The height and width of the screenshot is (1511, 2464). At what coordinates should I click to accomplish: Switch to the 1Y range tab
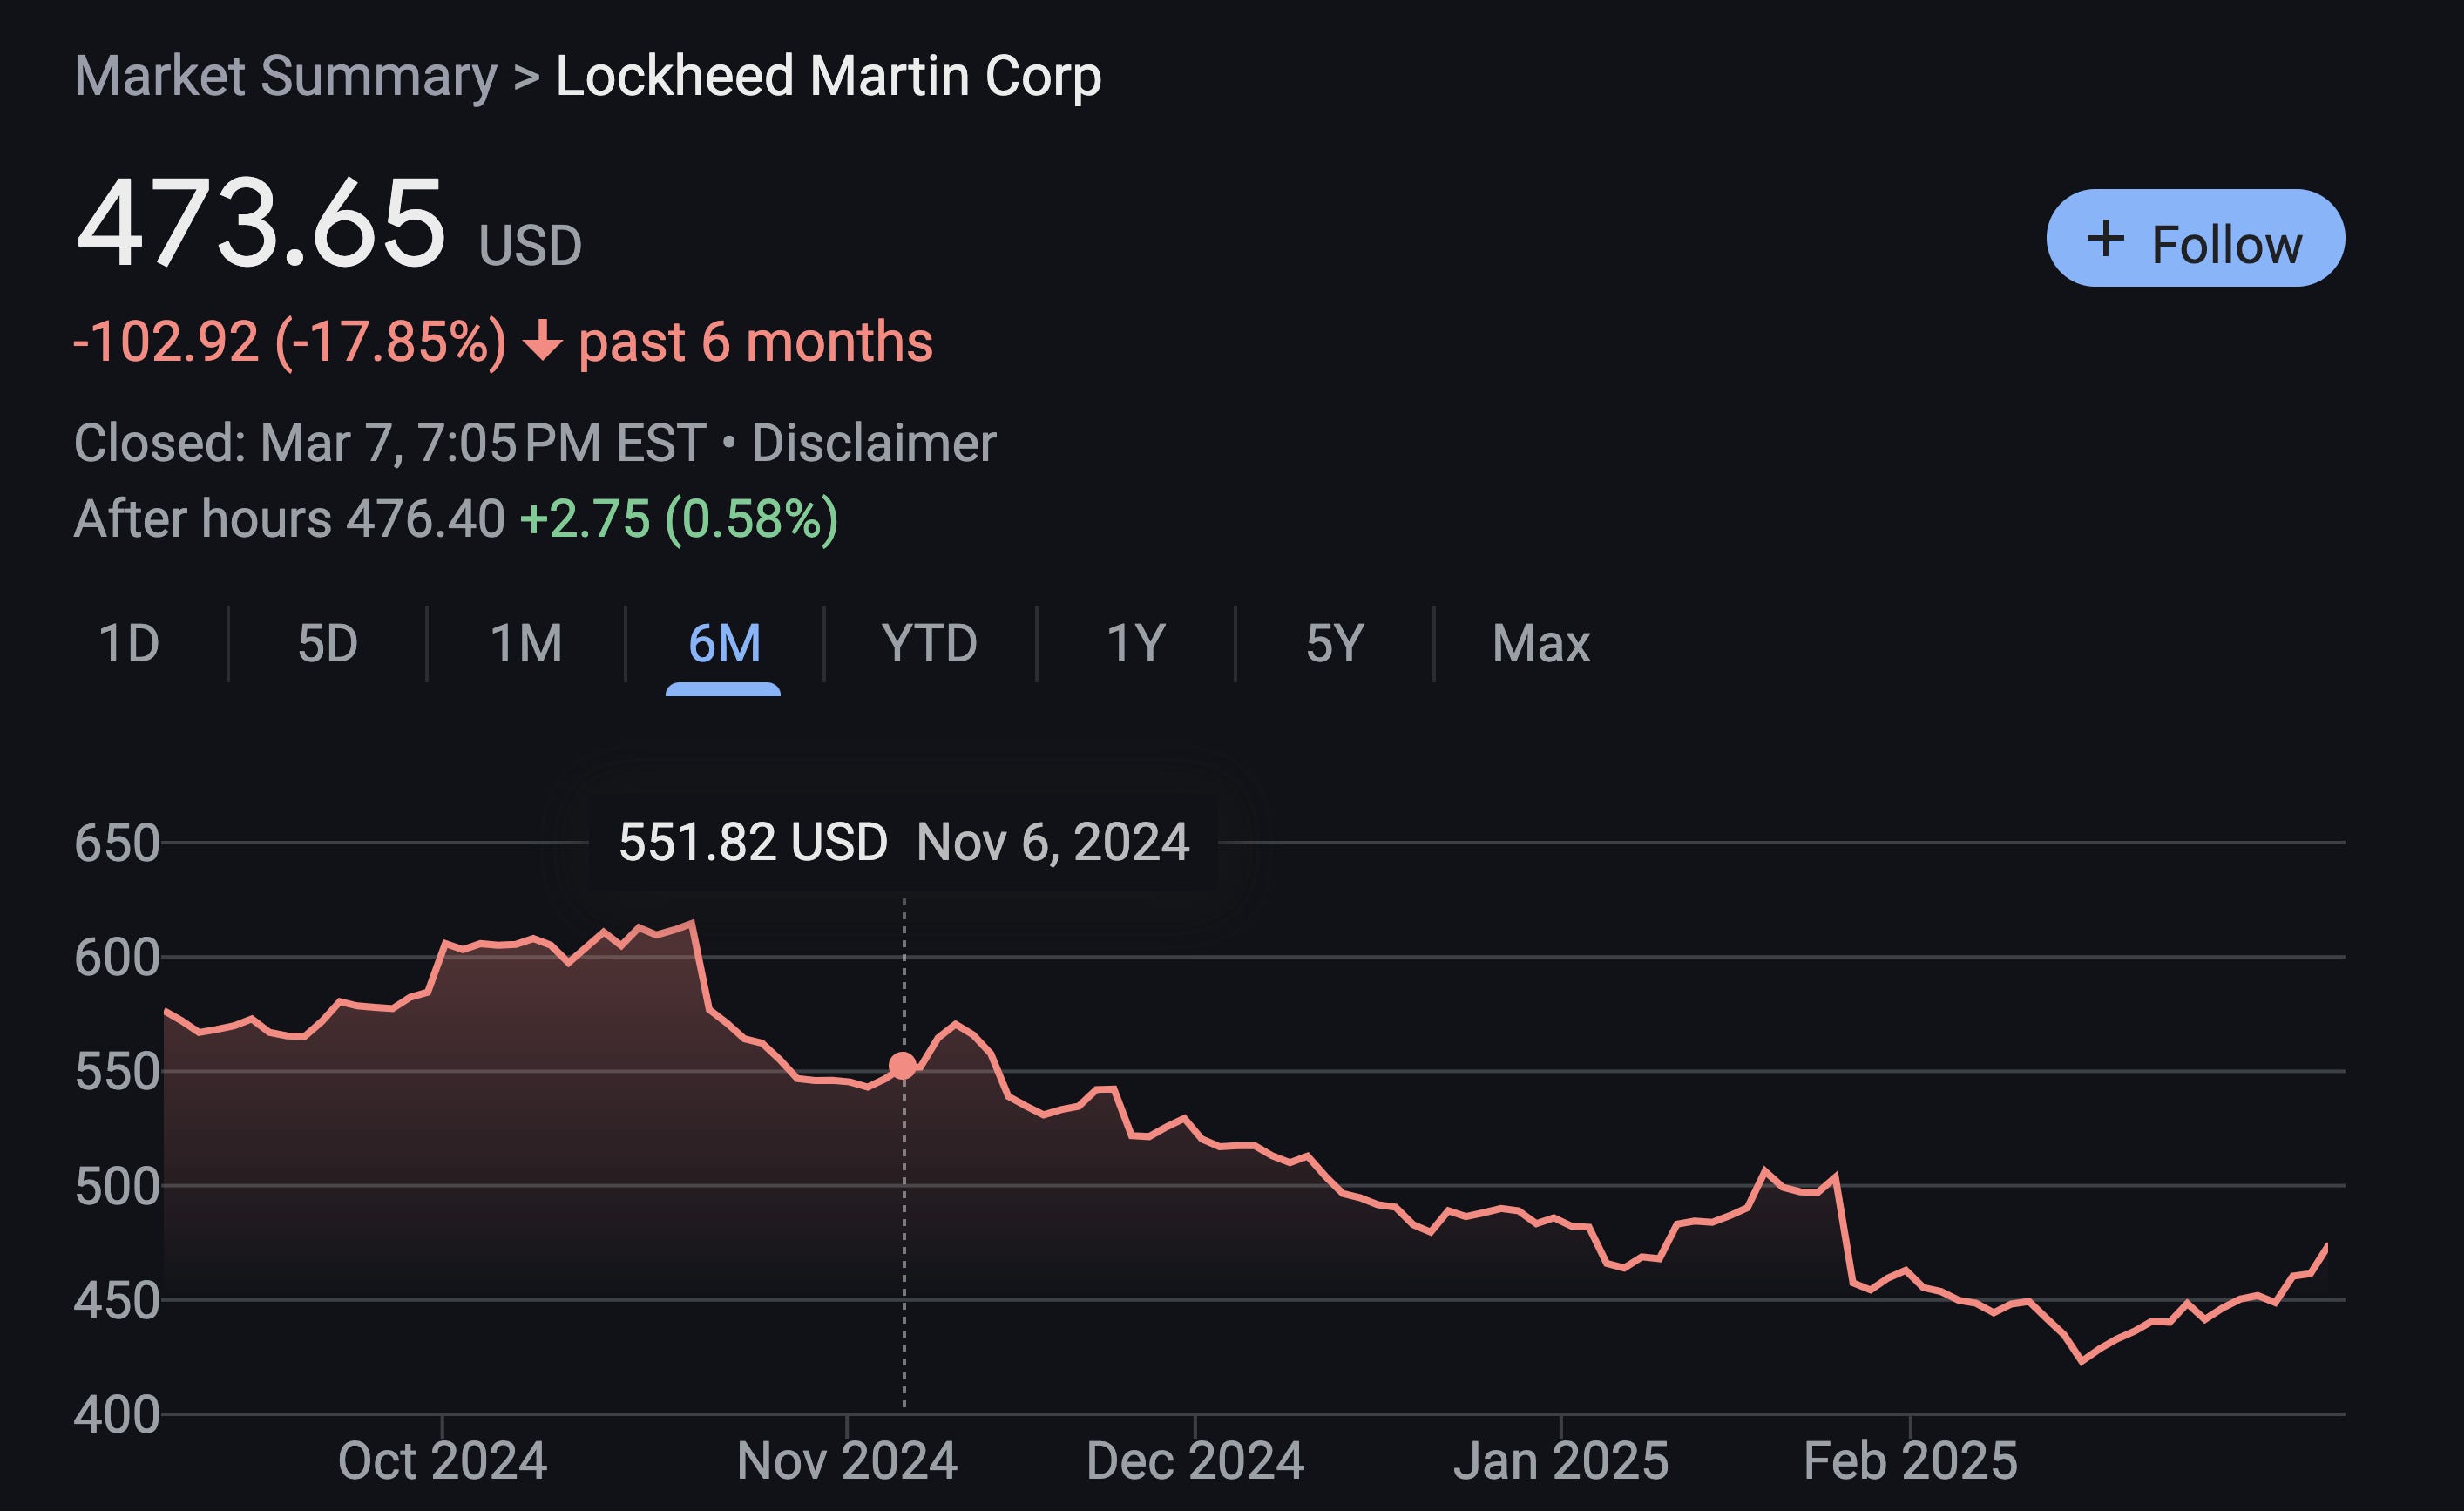1136,643
